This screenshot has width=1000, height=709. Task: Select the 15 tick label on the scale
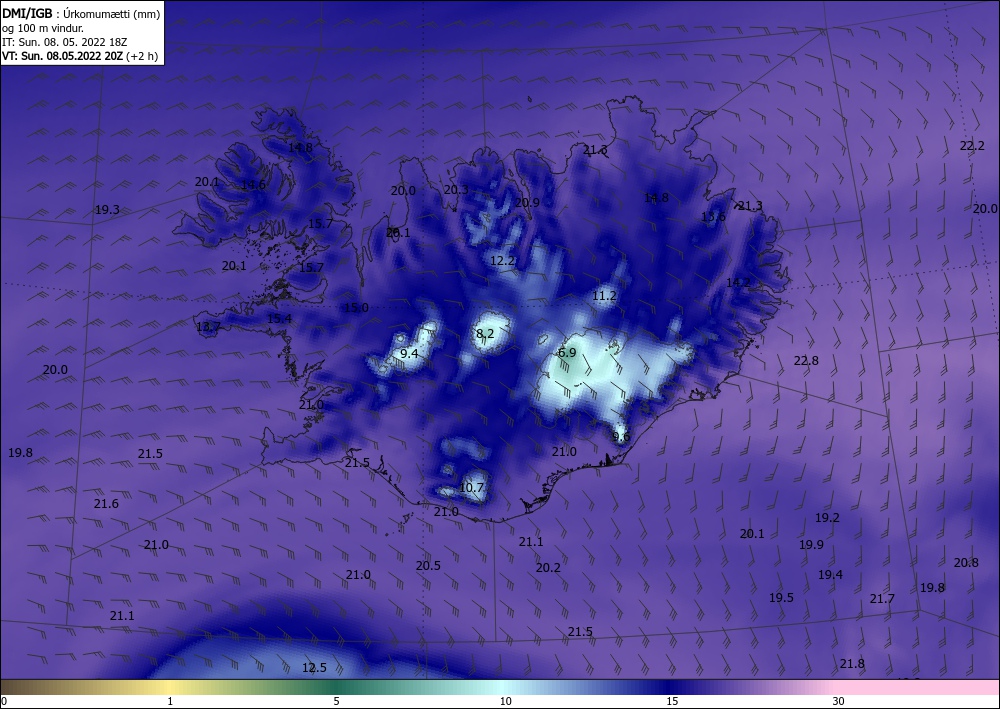[672, 701]
